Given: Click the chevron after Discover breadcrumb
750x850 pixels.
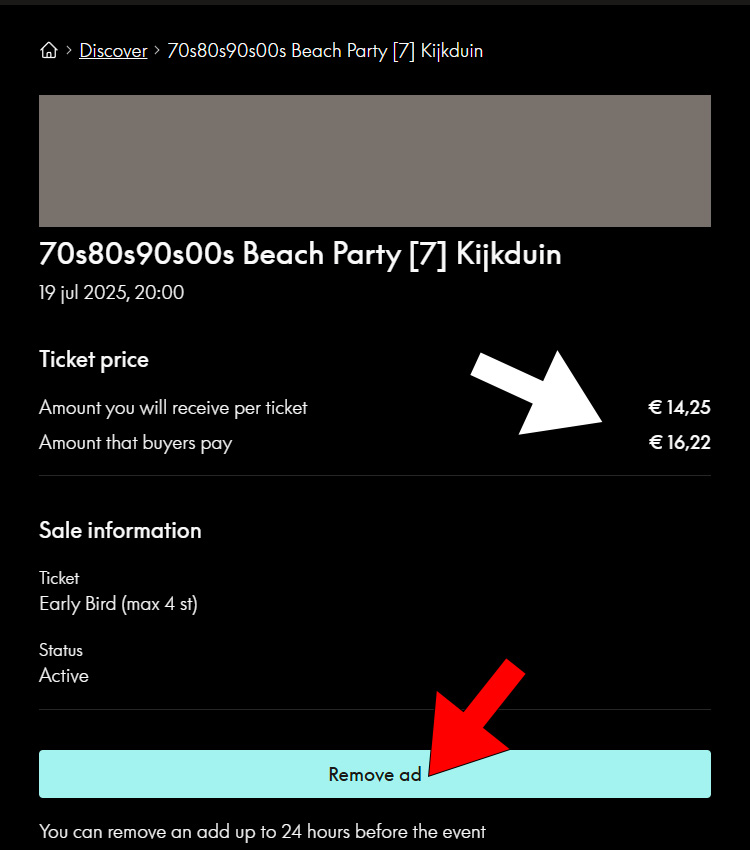Looking at the screenshot, I should coord(157,50).
